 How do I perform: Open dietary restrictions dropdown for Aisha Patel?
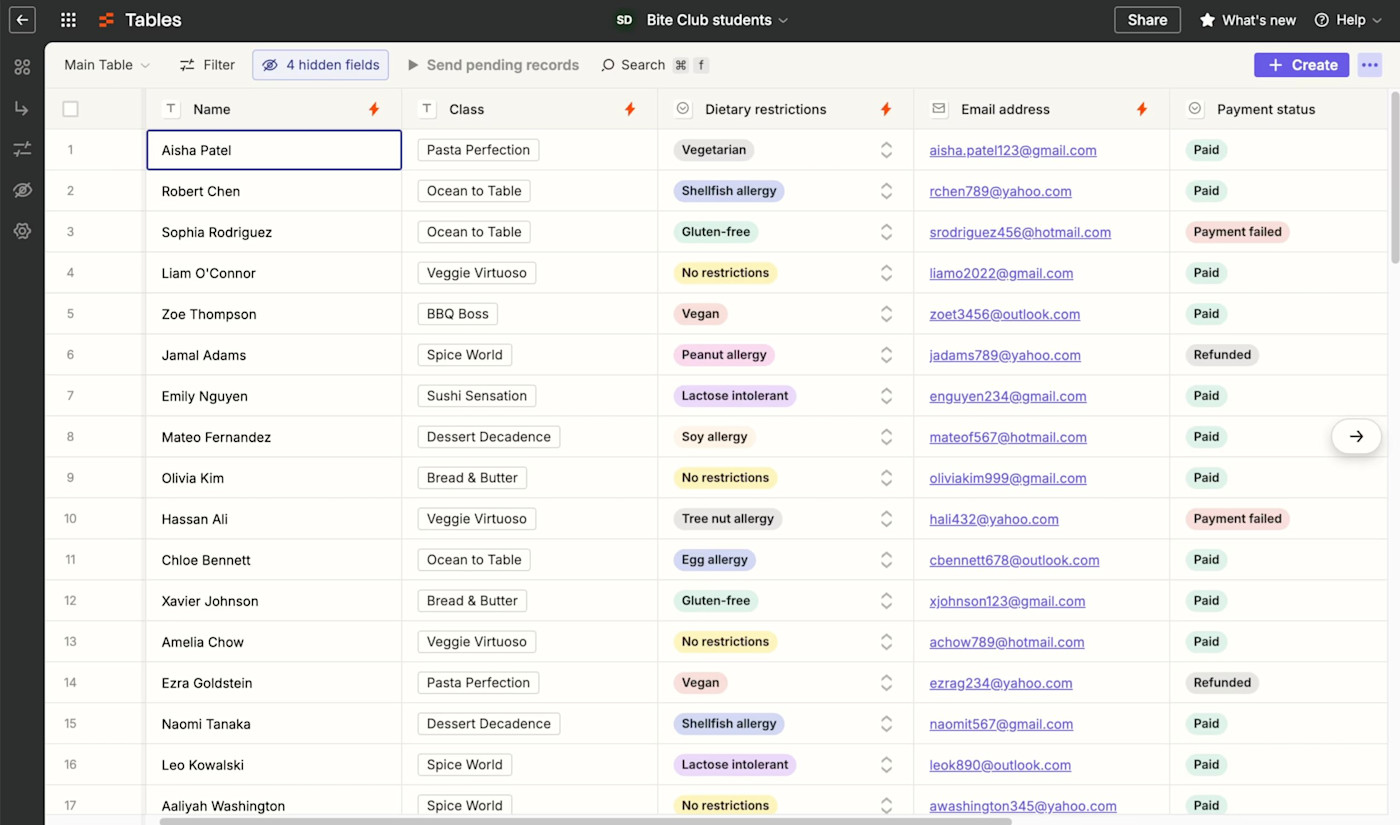[x=886, y=150]
